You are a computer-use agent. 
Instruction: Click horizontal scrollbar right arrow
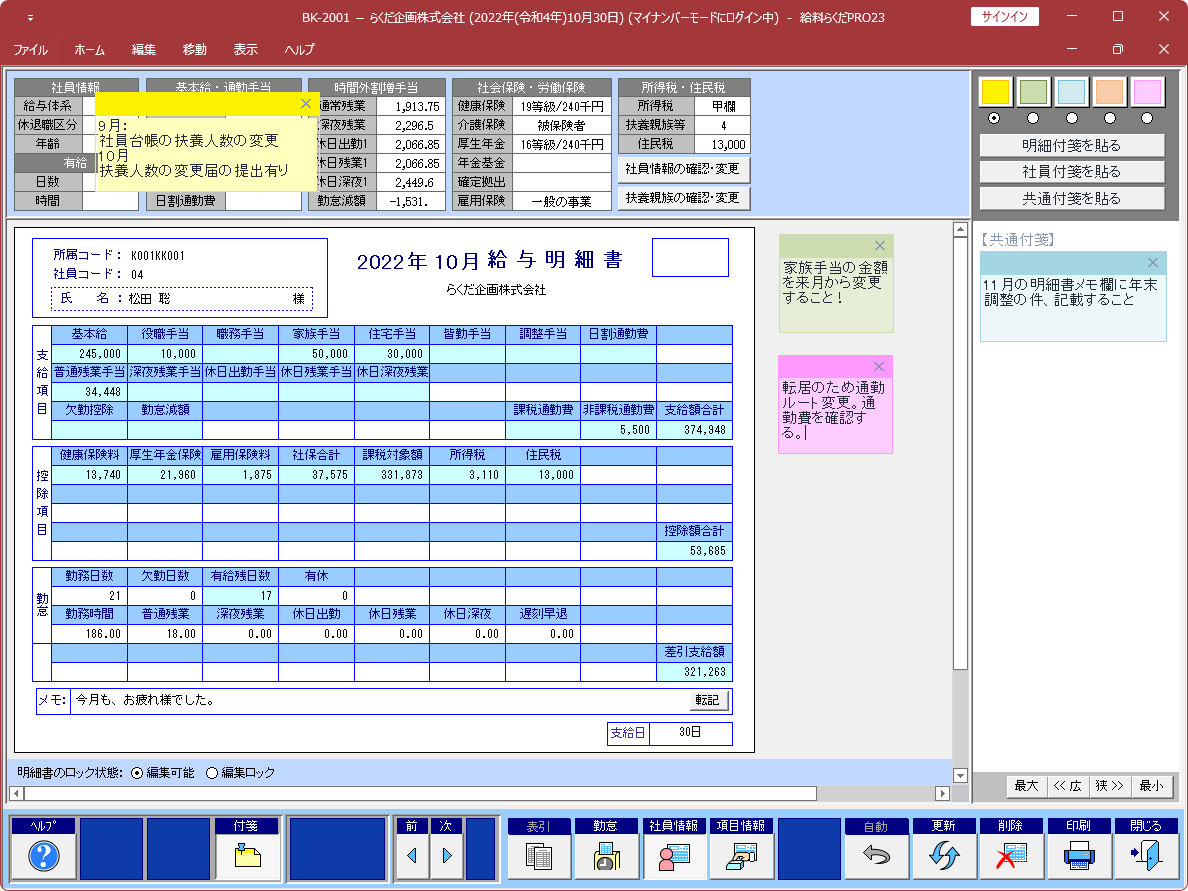[943, 793]
